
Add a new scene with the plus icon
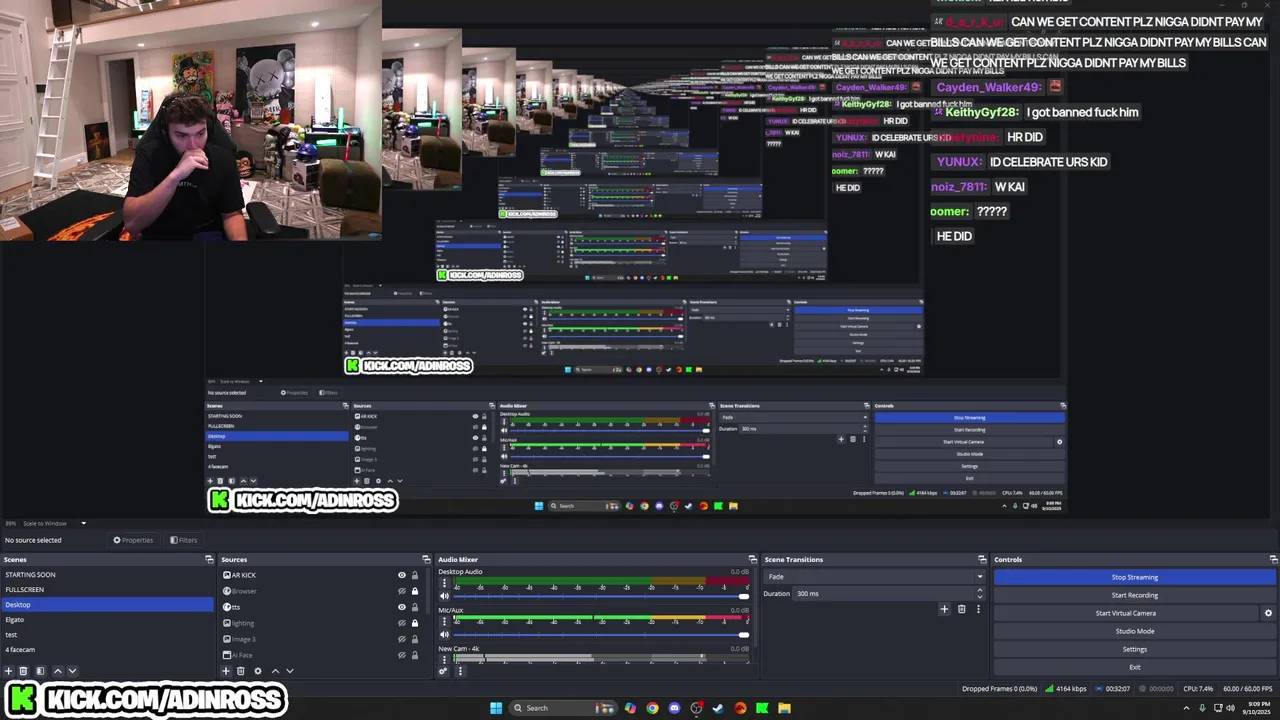click(8, 671)
